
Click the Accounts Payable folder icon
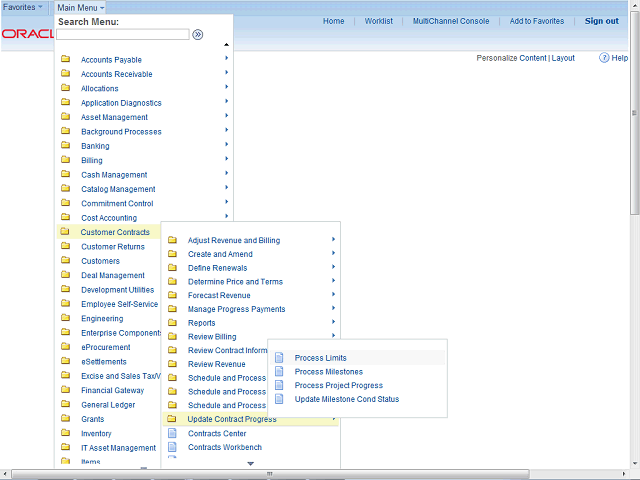click(x=65, y=59)
